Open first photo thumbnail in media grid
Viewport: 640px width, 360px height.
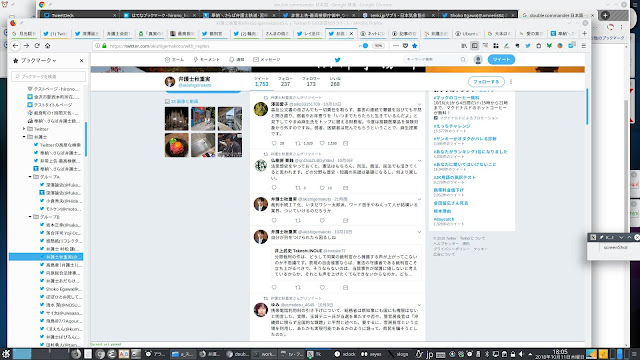click(x=177, y=118)
